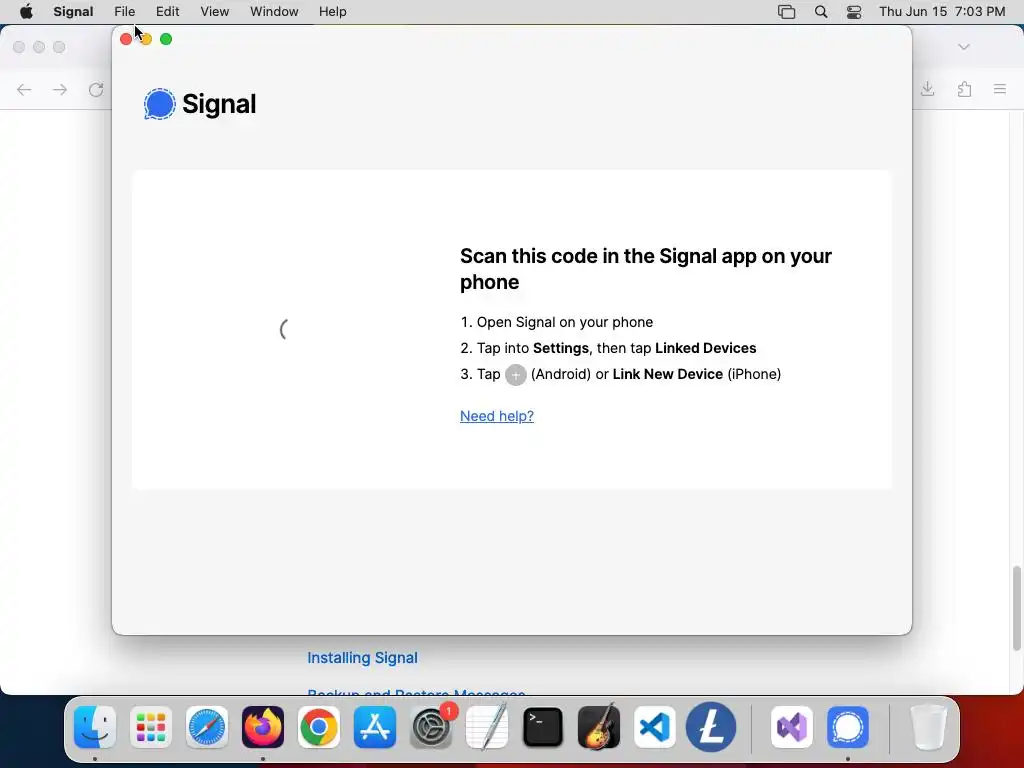Open the browser hamburger menu
Image resolution: width=1024 pixels, height=768 pixels.
[1000, 89]
